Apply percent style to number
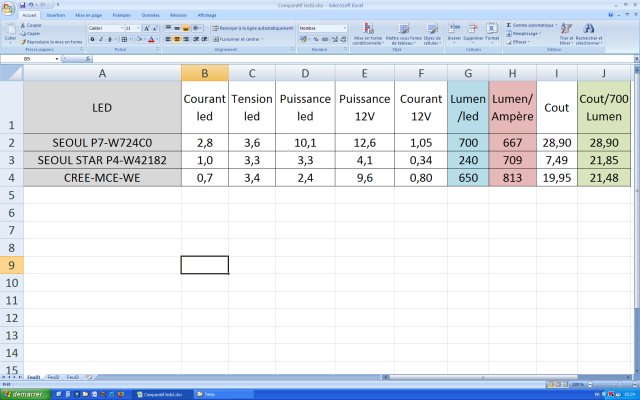Viewport: 640px width, 400px height. coord(316,39)
